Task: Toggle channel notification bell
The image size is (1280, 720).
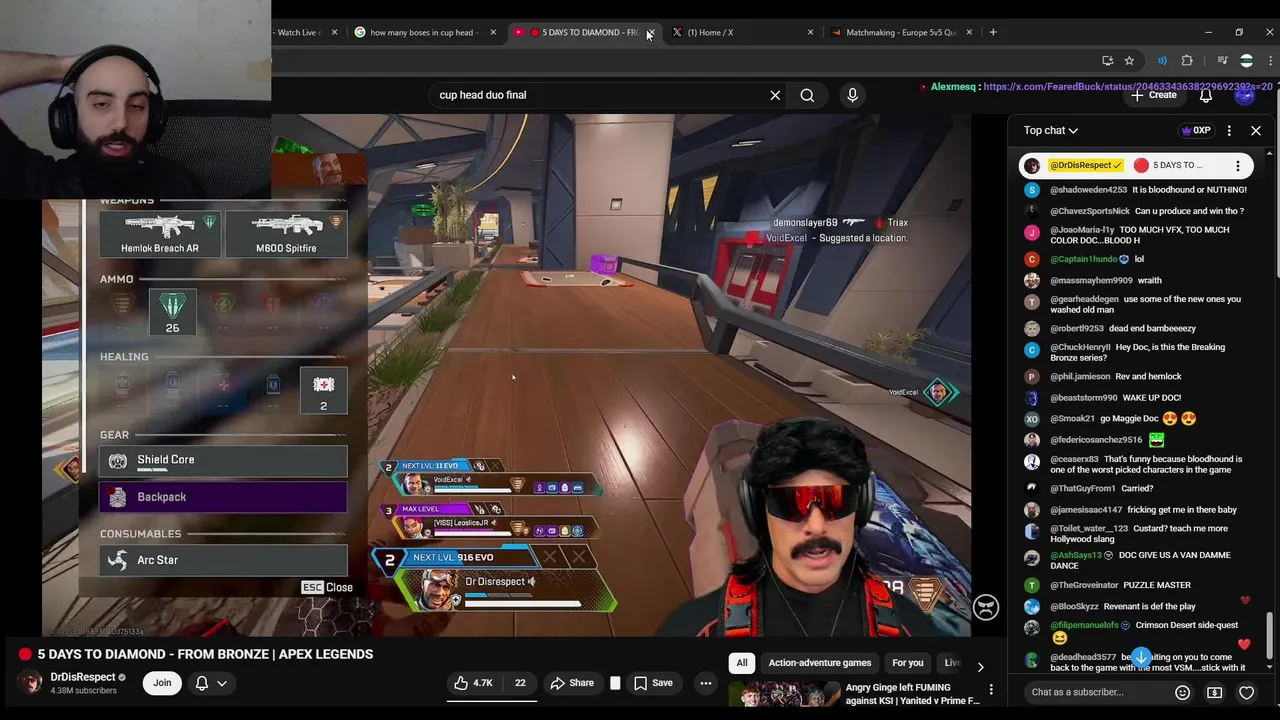Action: [201, 683]
